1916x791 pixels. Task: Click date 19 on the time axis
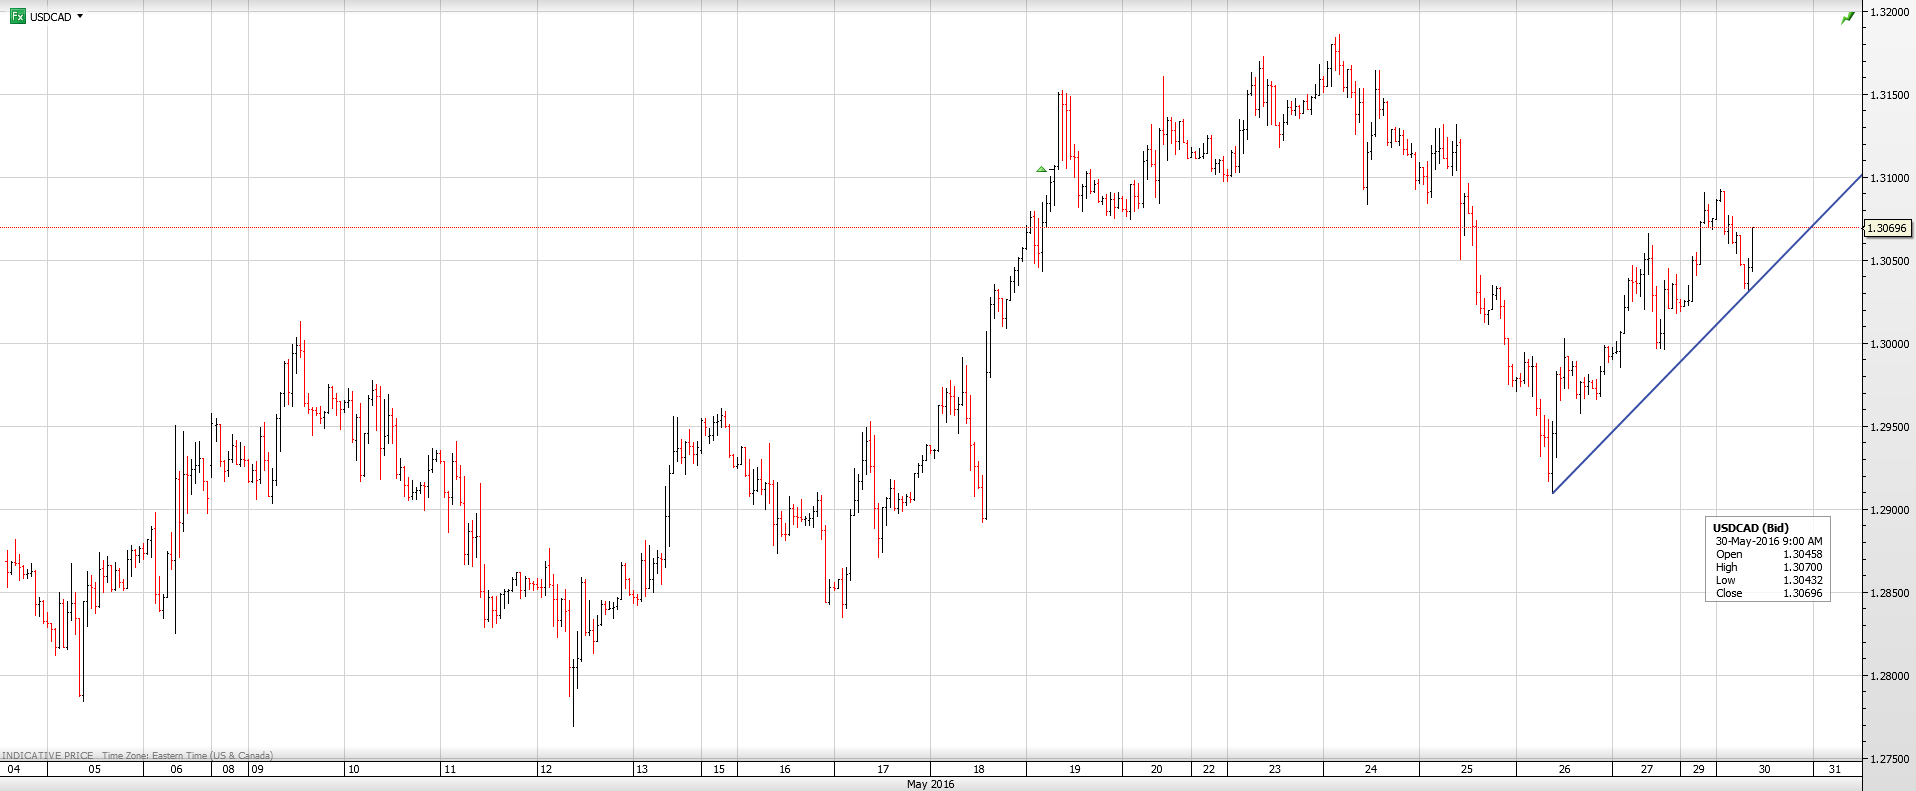click(1074, 769)
